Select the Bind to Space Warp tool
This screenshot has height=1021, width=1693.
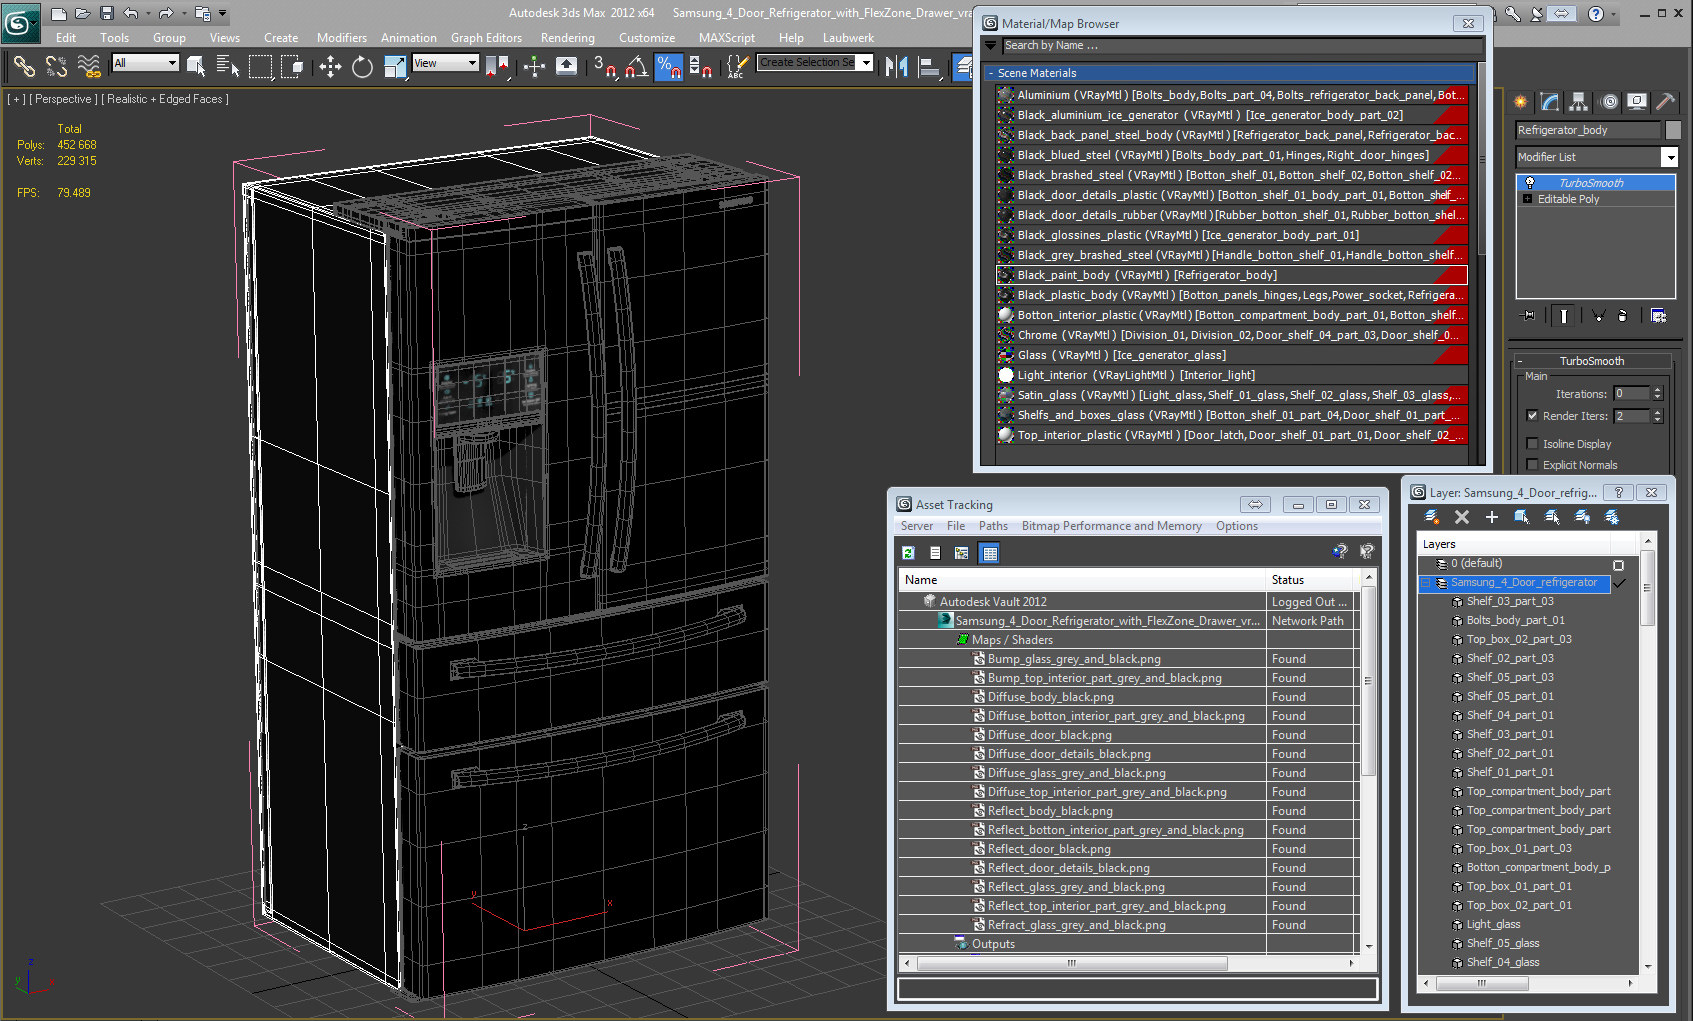point(89,67)
